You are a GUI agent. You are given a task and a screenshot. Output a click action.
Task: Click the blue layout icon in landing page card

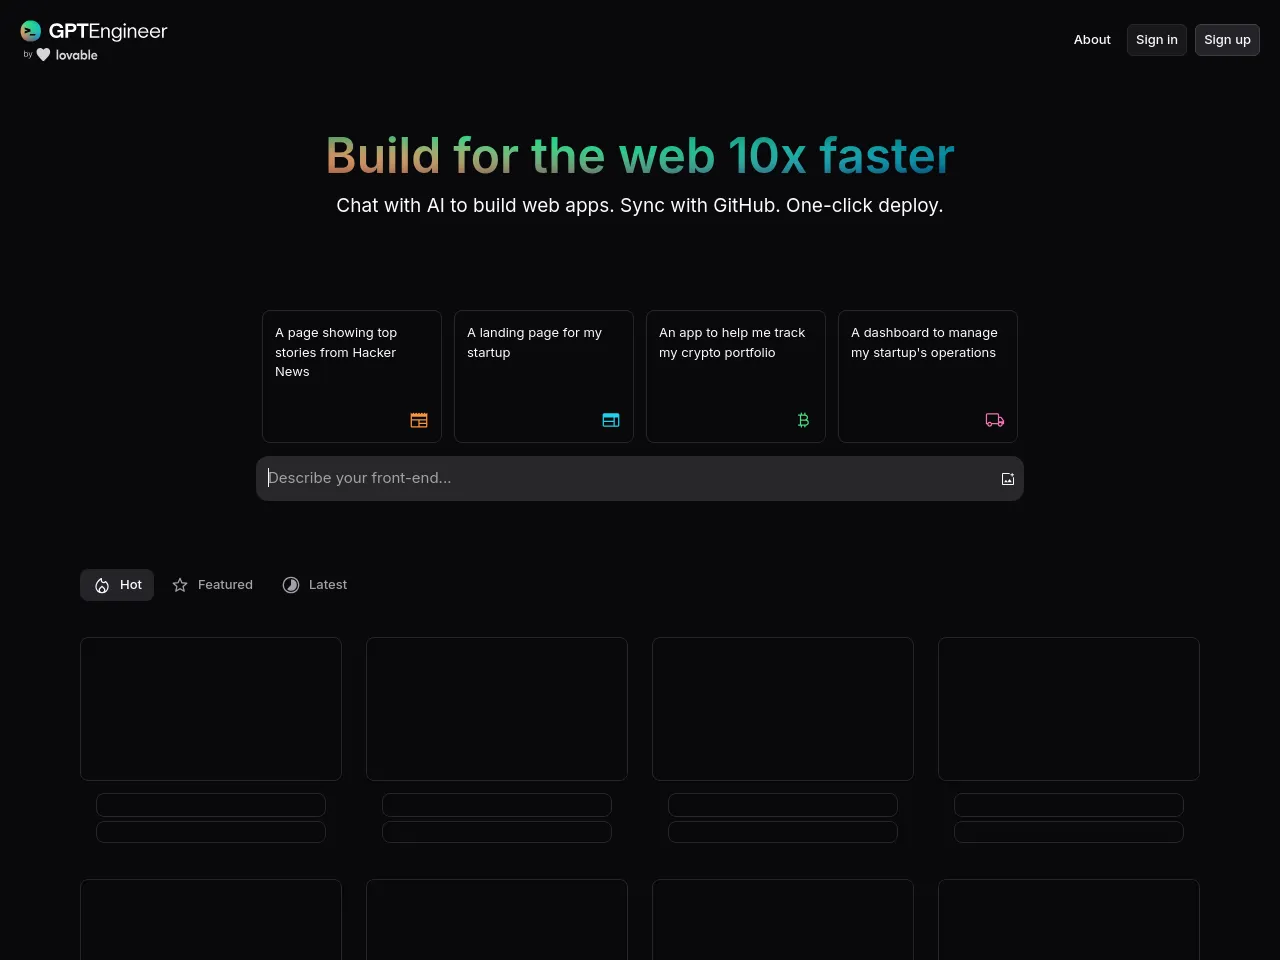(x=611, y=421)
